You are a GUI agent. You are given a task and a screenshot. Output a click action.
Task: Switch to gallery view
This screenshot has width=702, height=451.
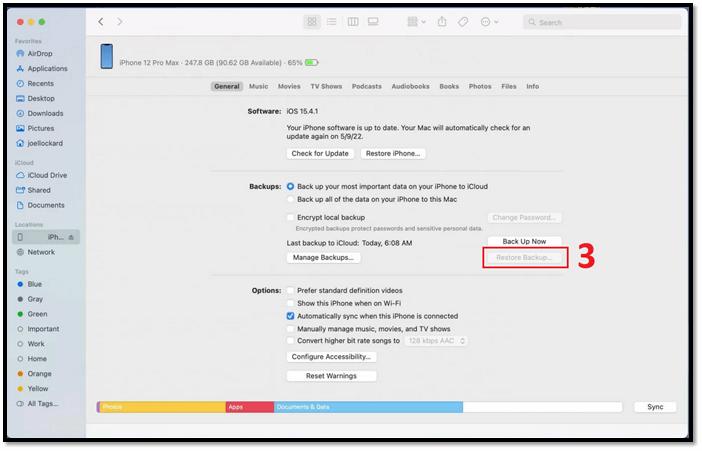[x=373, y=21]
